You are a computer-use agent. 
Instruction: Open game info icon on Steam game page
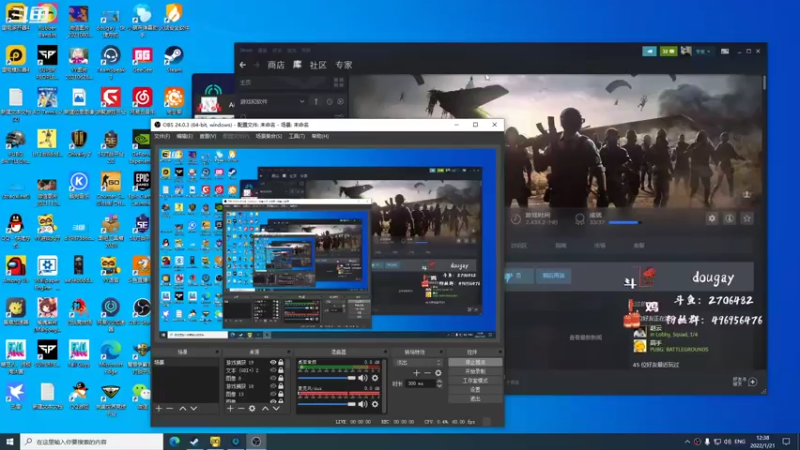tap(730, 218)
